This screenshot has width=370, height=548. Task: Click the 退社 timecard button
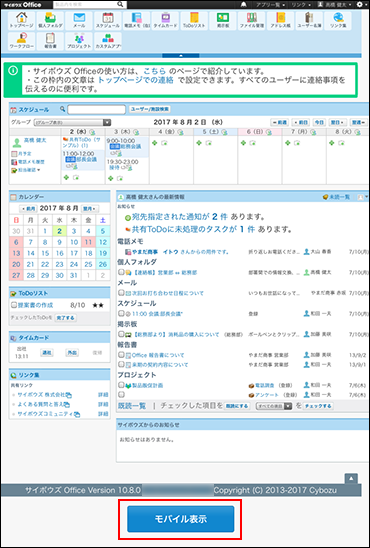coord(46,353)
